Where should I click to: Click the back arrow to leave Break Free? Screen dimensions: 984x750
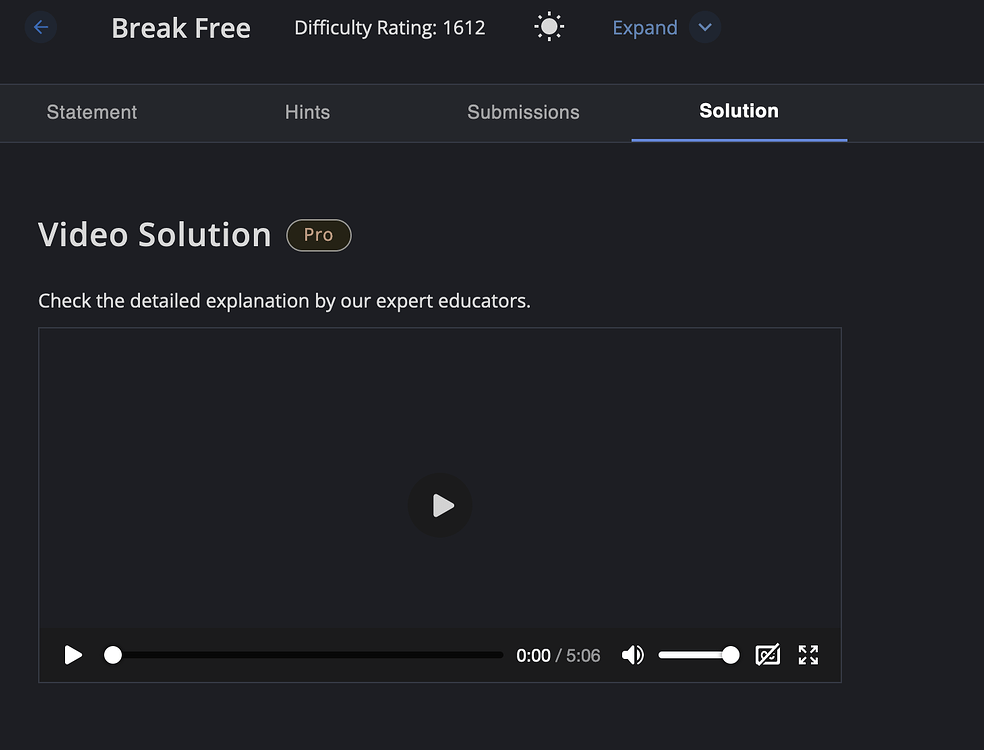(x=40, y=27)
